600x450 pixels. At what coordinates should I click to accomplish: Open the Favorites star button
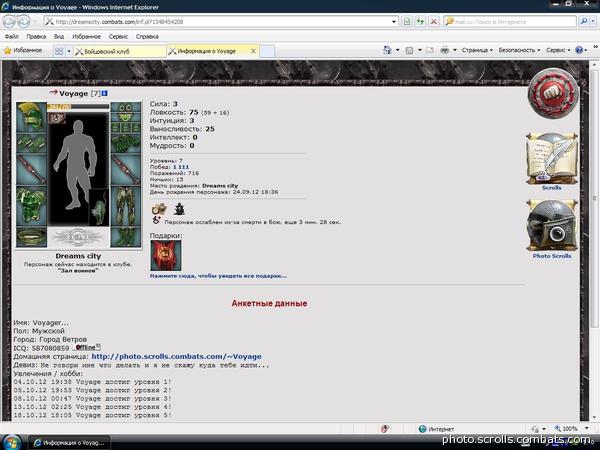23,51
